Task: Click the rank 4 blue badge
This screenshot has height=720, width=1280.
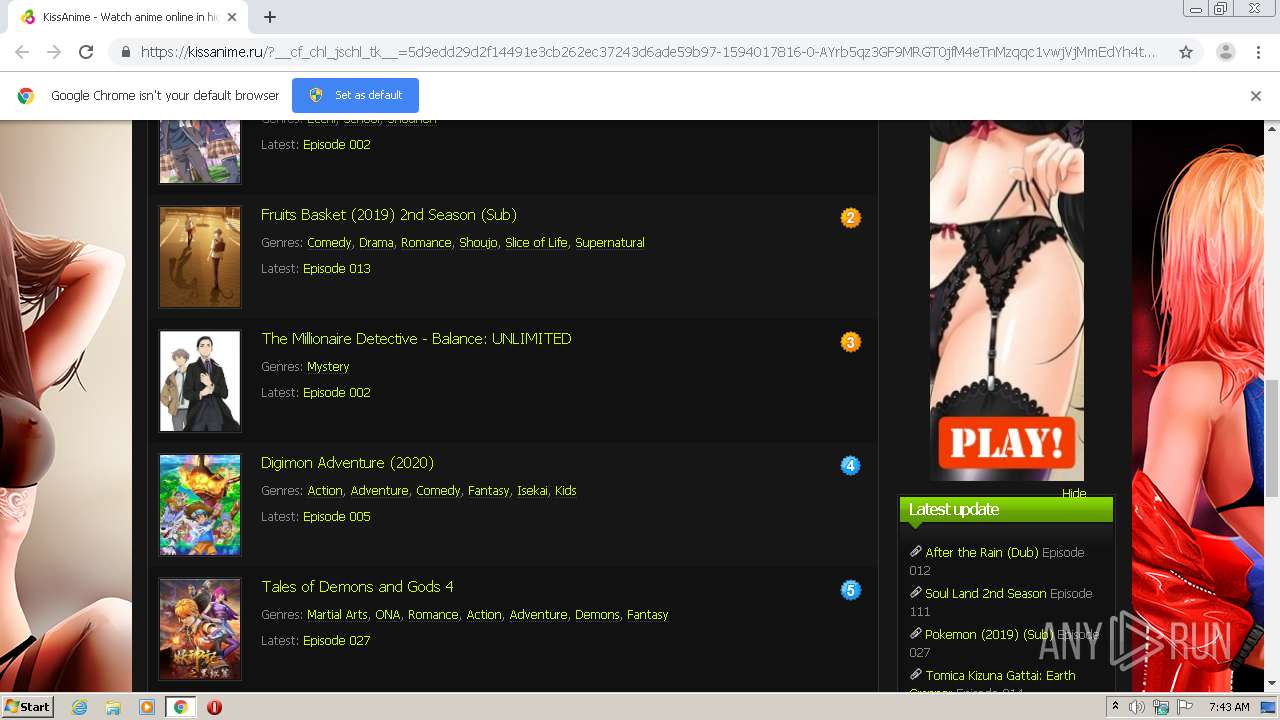Action: coord(850,466)
